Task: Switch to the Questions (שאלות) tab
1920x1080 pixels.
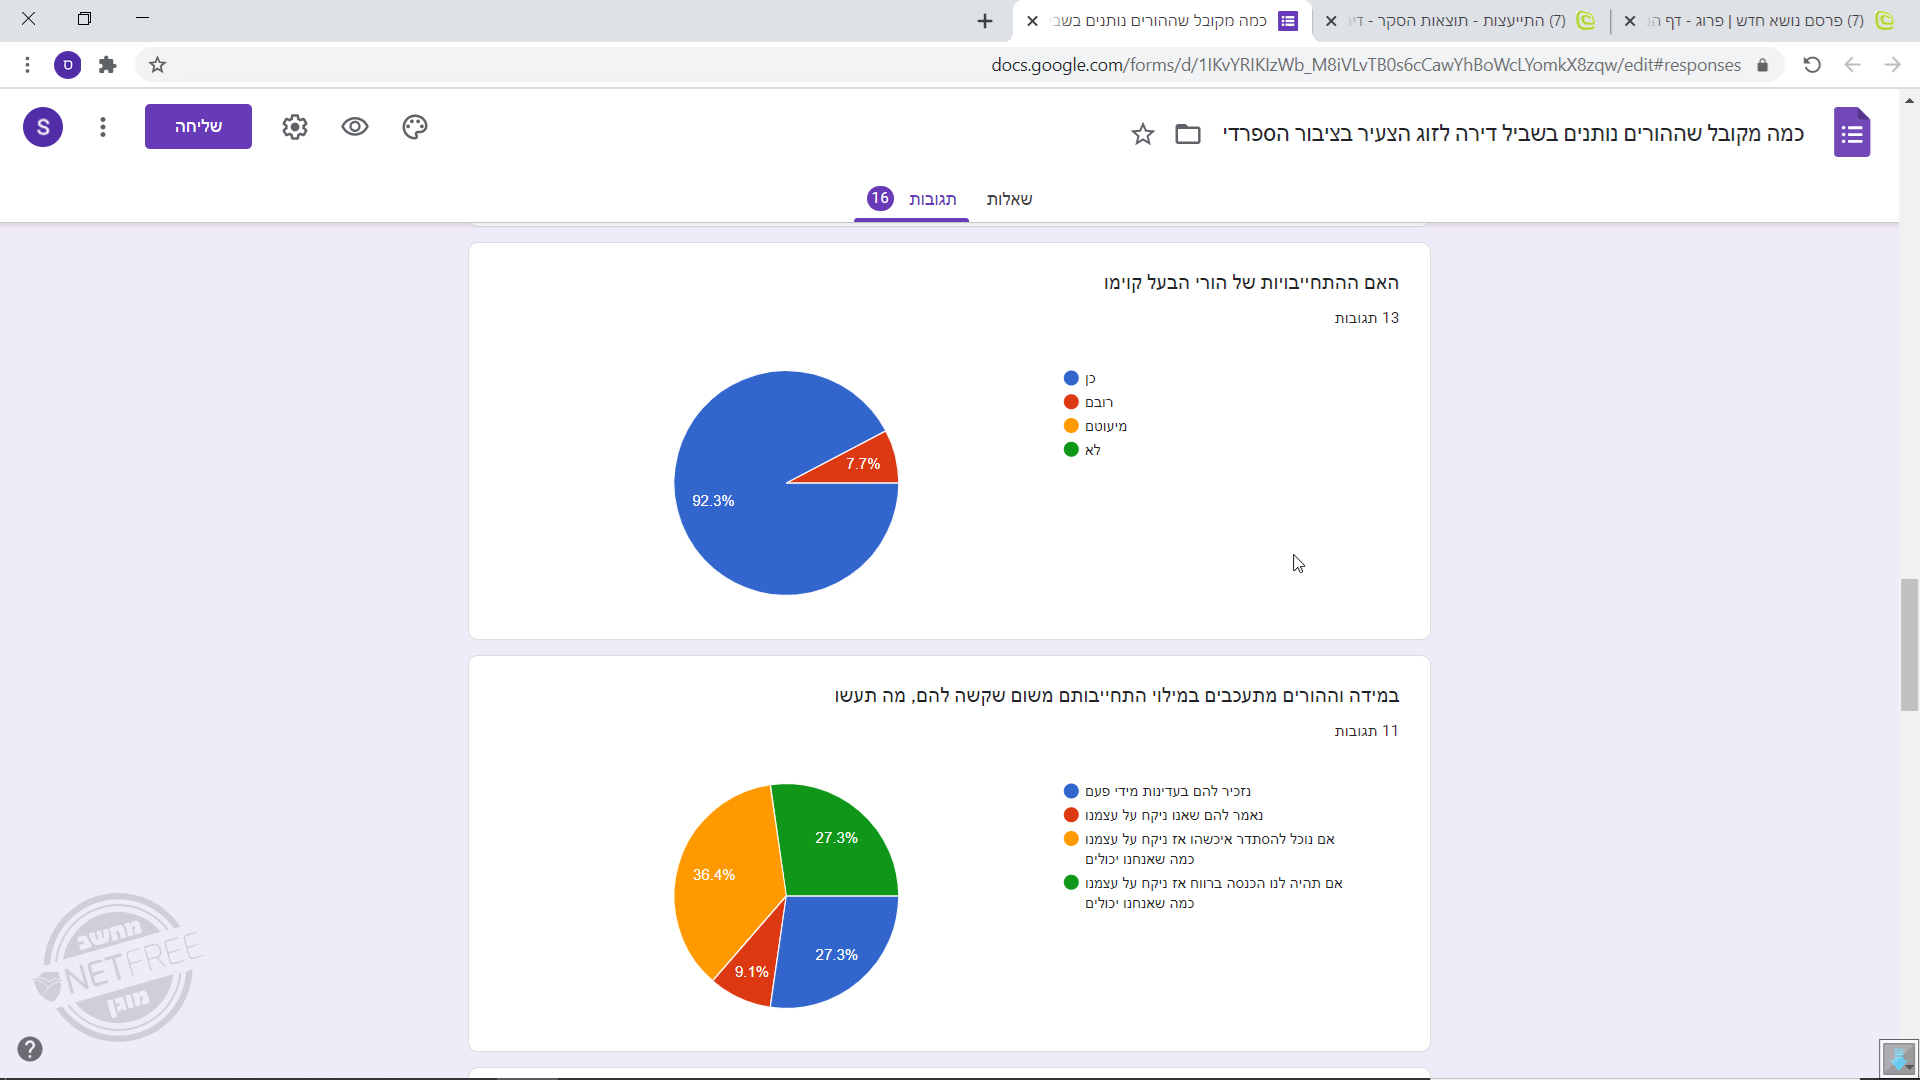Action: pyautogui.click(x=1009, y=199)
